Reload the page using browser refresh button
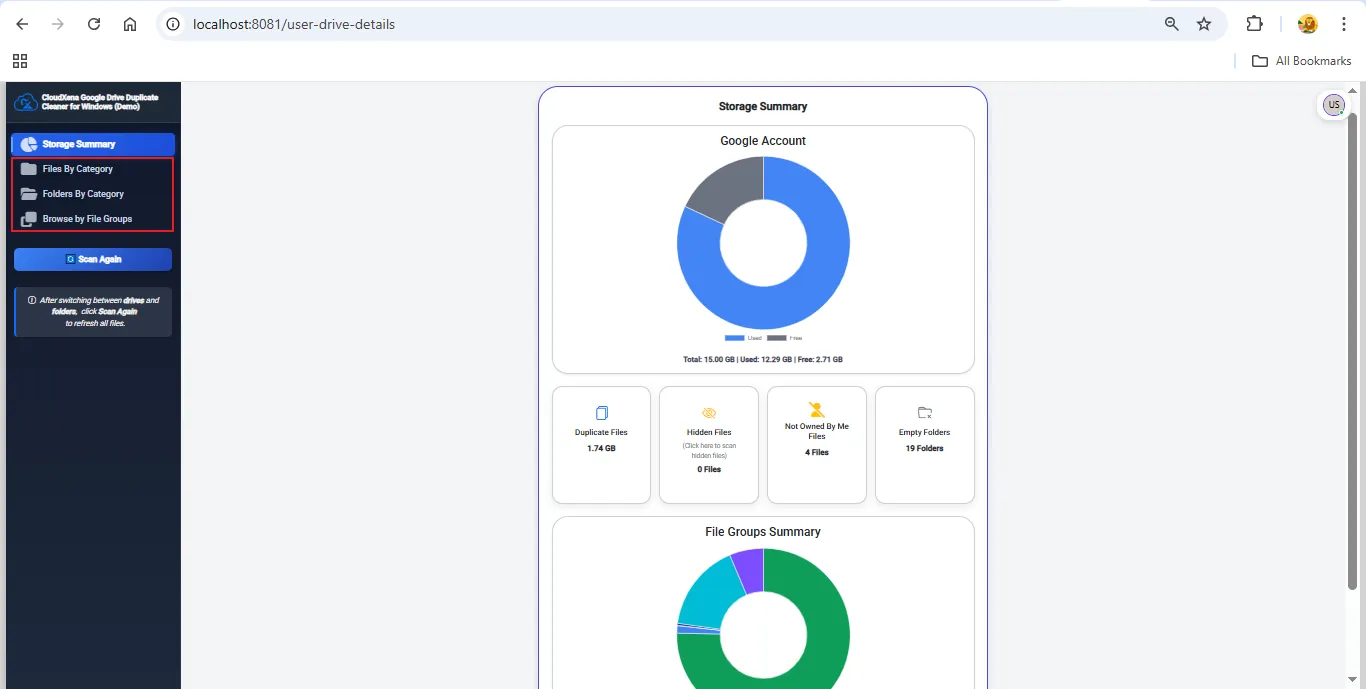This screenshot has height=689, width=1366. click(x=94, y=24)
